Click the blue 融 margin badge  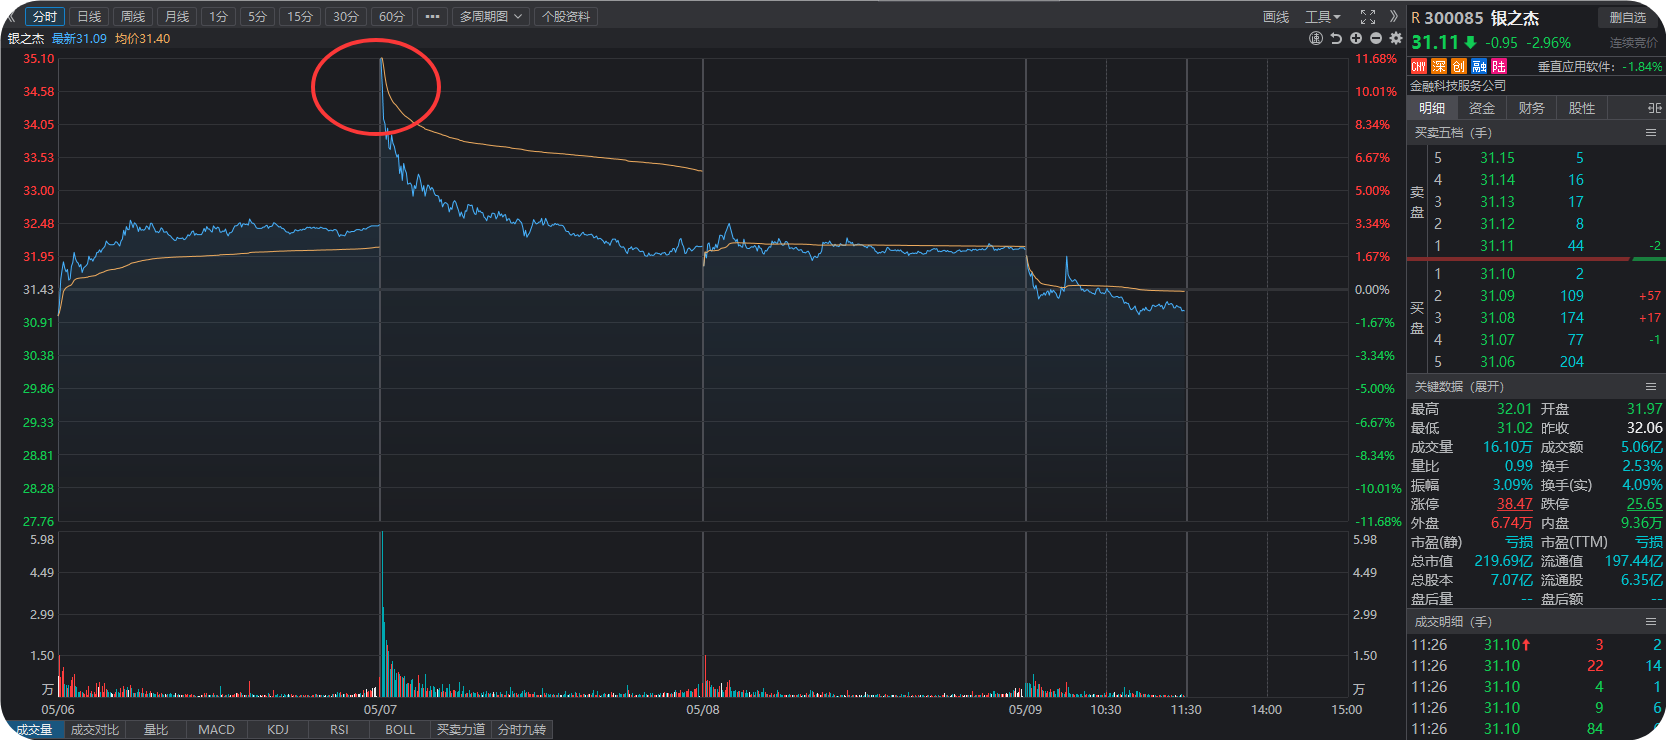point(1479,66)
